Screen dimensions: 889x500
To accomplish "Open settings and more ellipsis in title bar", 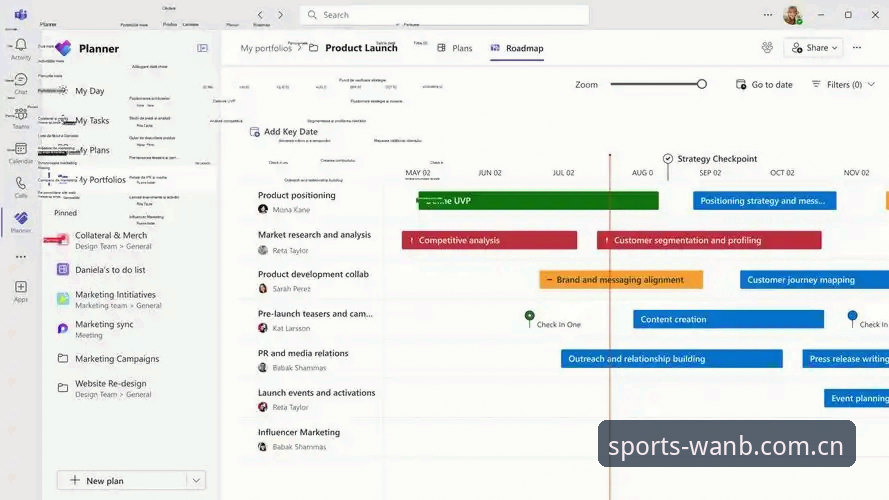I will [768, 15].
